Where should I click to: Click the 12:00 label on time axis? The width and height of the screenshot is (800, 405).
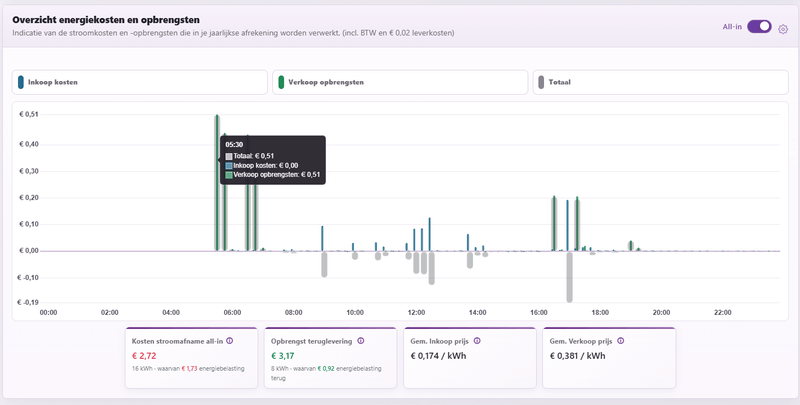(x=416, y=313)
